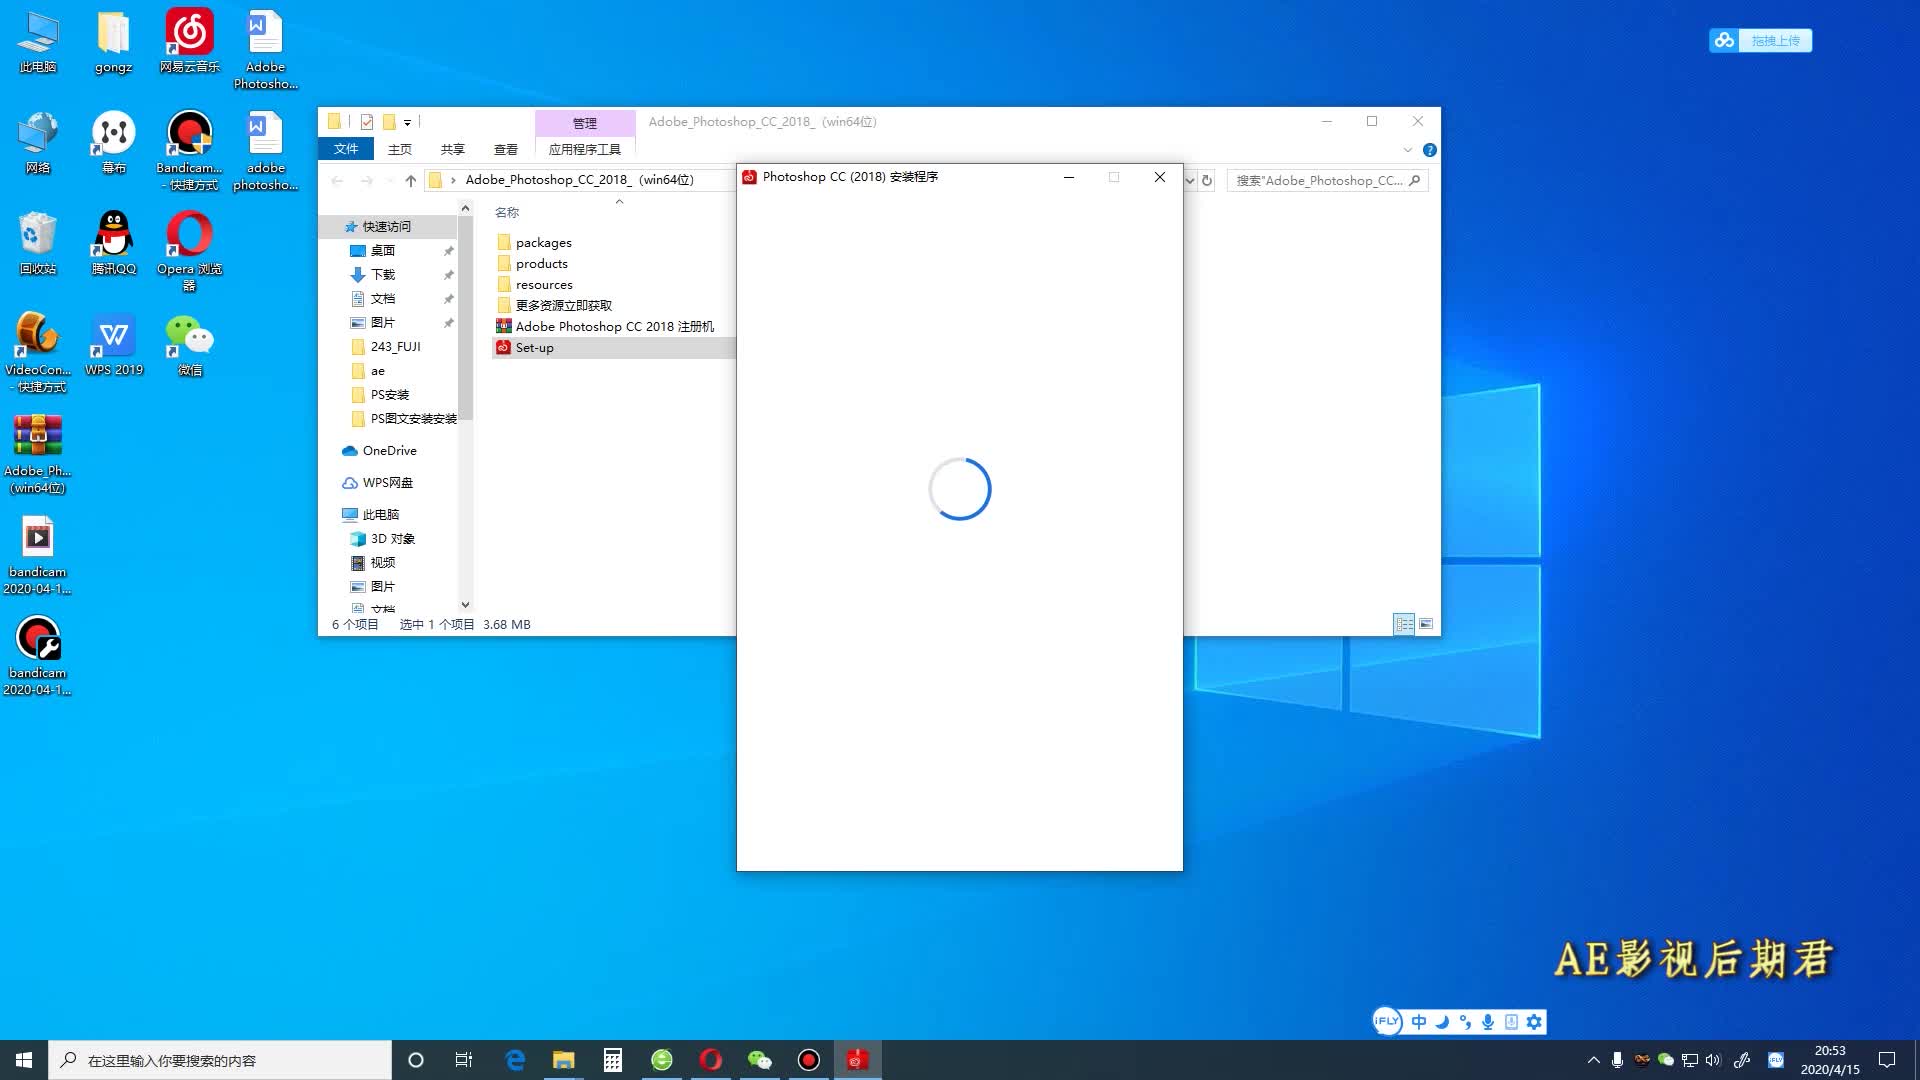The width and height of the screenshot is (1920, 1080).
Task: Open the quick access toolbar customize dropdown
Action: click(407, 122)
